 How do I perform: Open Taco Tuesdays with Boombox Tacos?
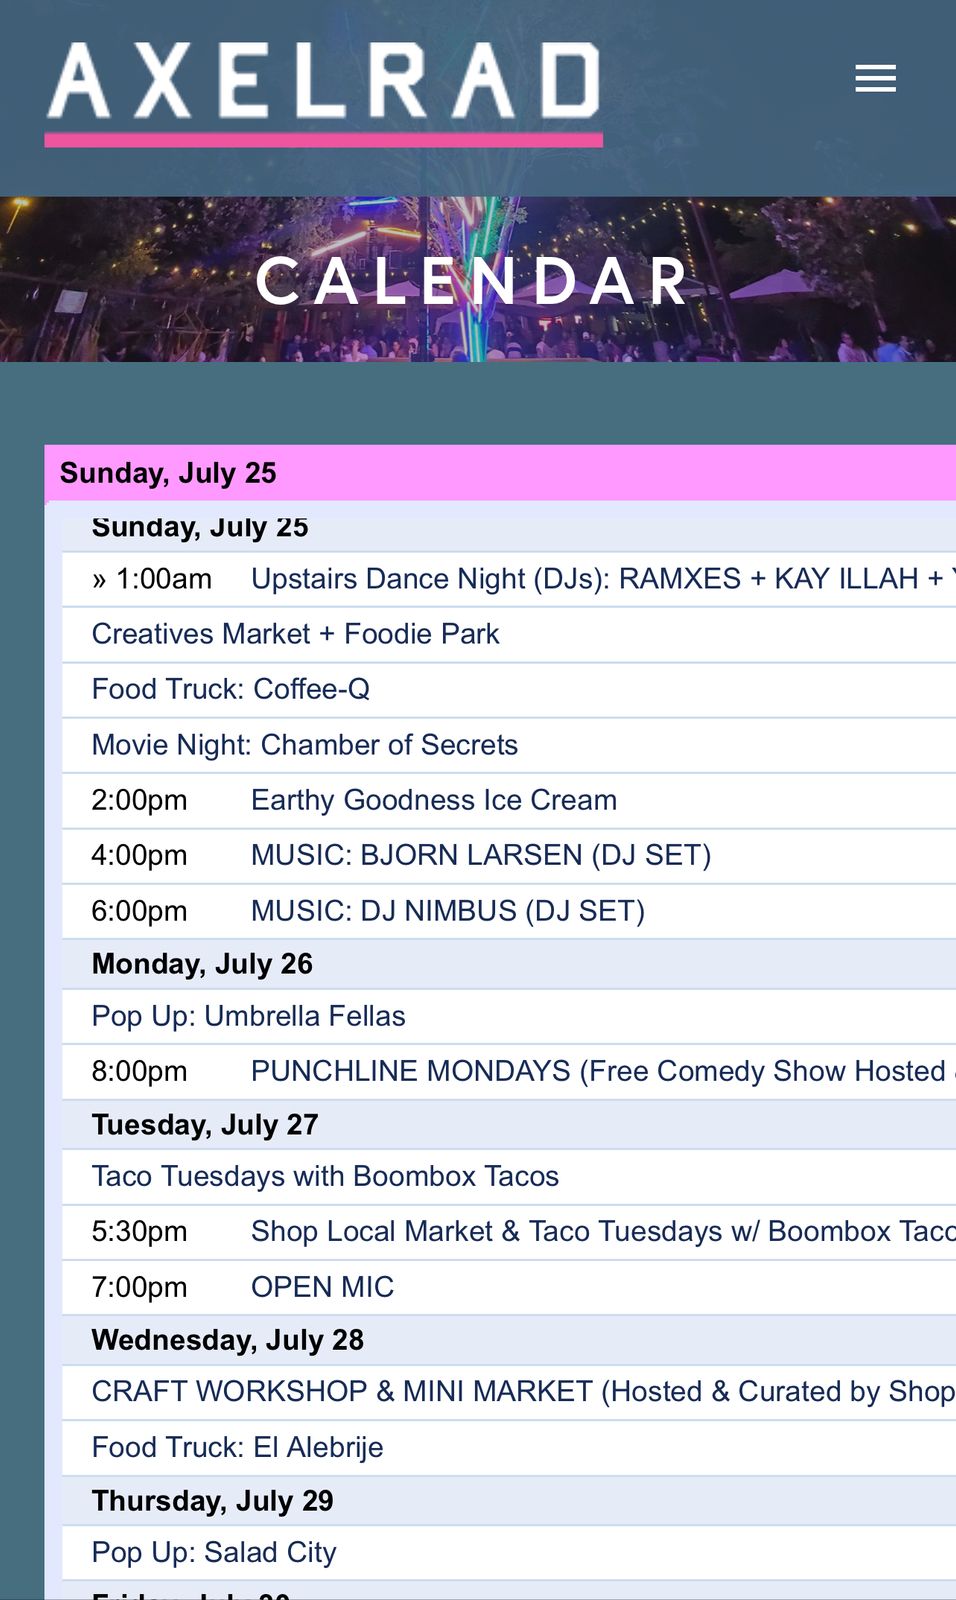[325, 1176]
